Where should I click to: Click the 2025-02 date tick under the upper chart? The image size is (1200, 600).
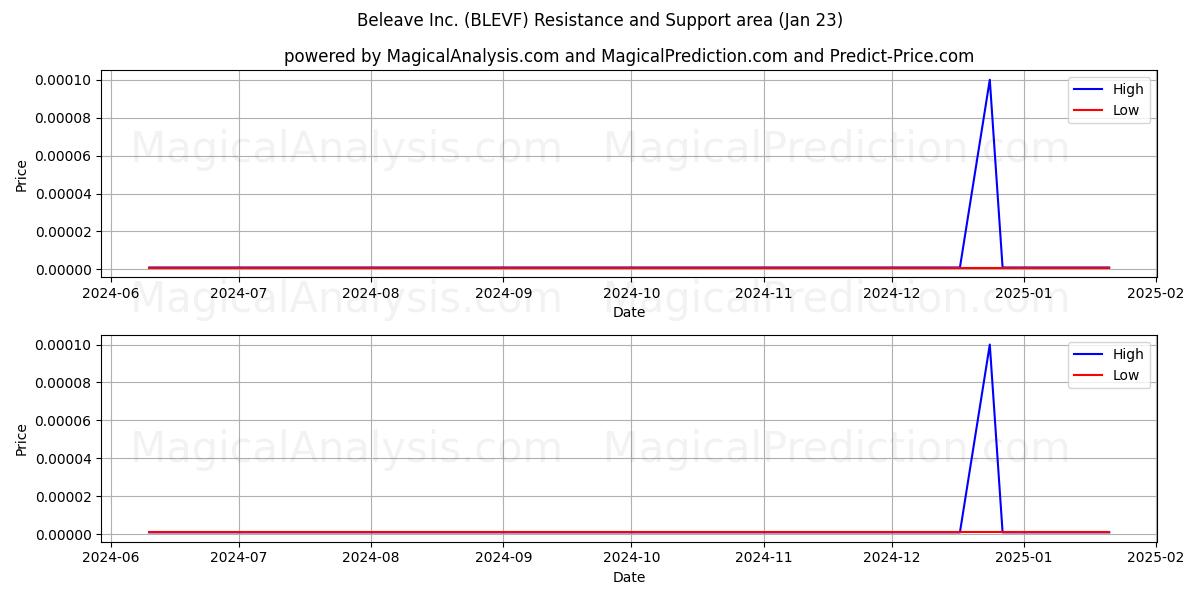[x=1156, y=294]
